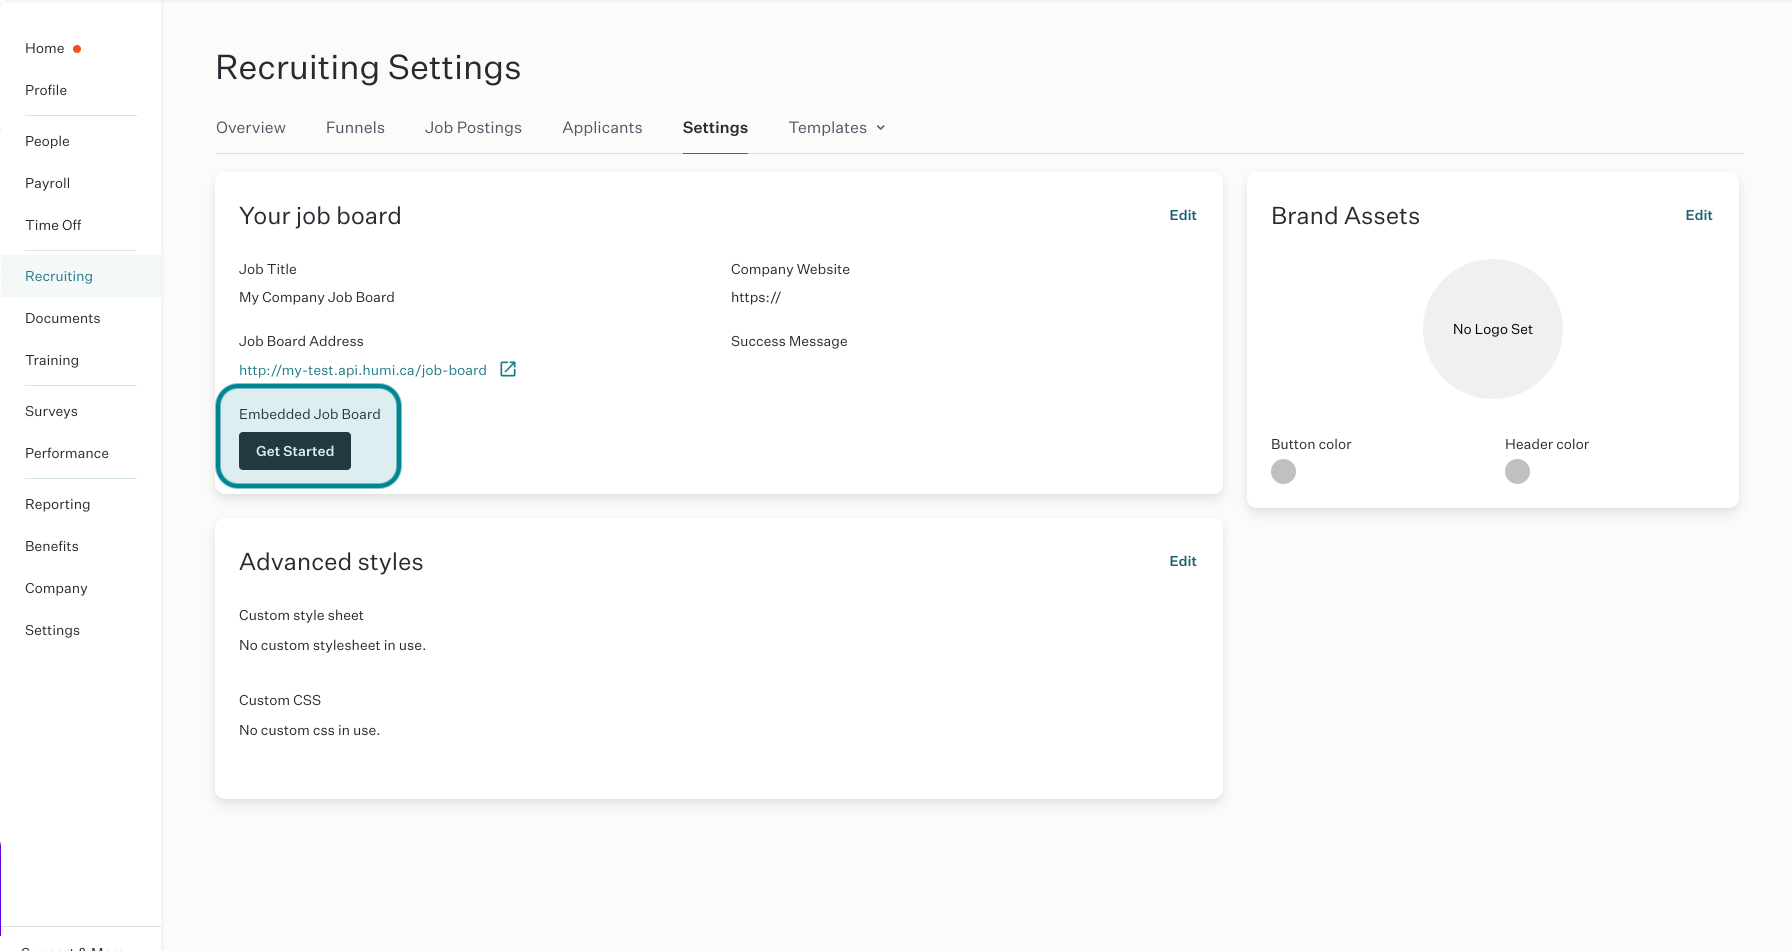Click the Recruiting Settings page heading

click(x=368, y=67)
